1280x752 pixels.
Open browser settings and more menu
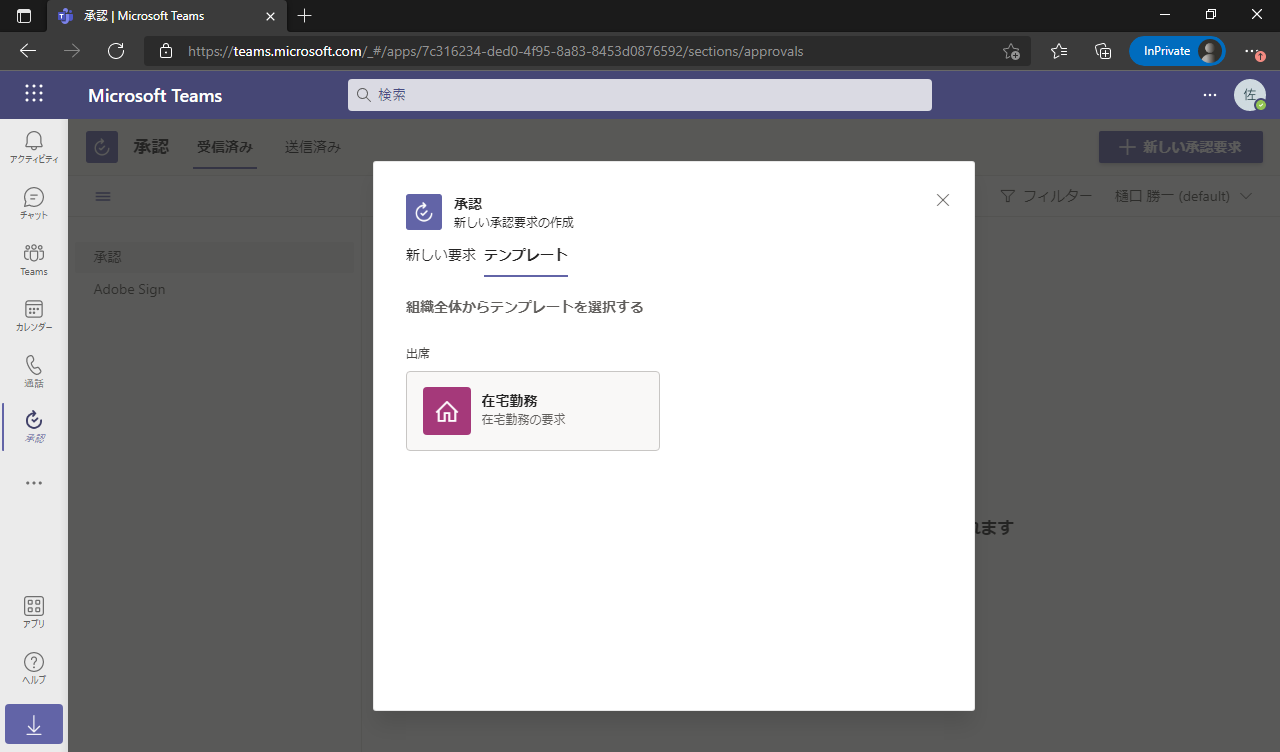1252,51
